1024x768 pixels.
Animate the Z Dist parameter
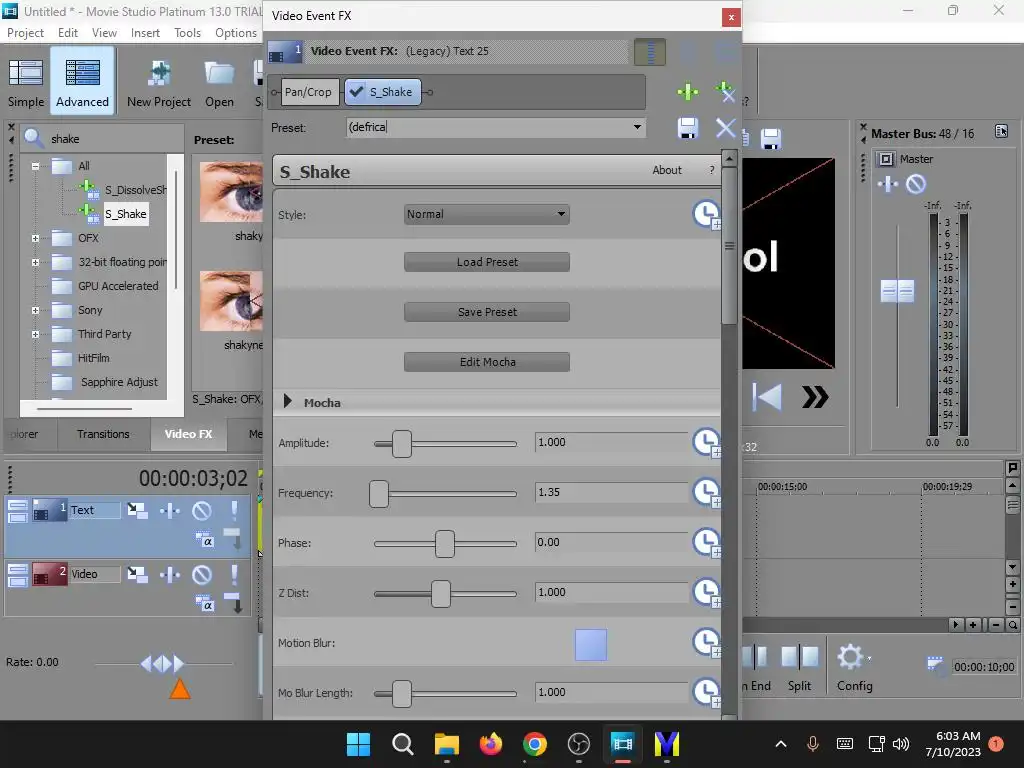coord(707,593)
